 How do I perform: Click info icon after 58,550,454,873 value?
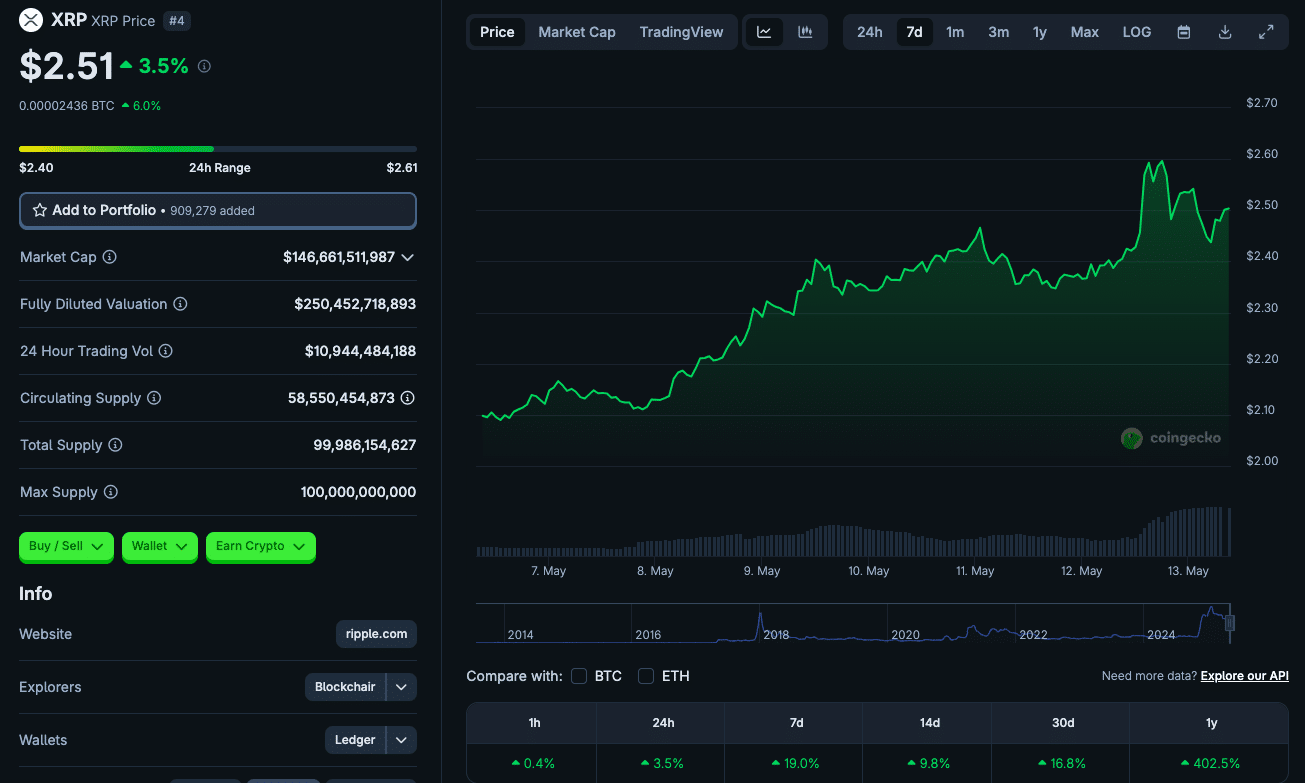click(408, 398)
